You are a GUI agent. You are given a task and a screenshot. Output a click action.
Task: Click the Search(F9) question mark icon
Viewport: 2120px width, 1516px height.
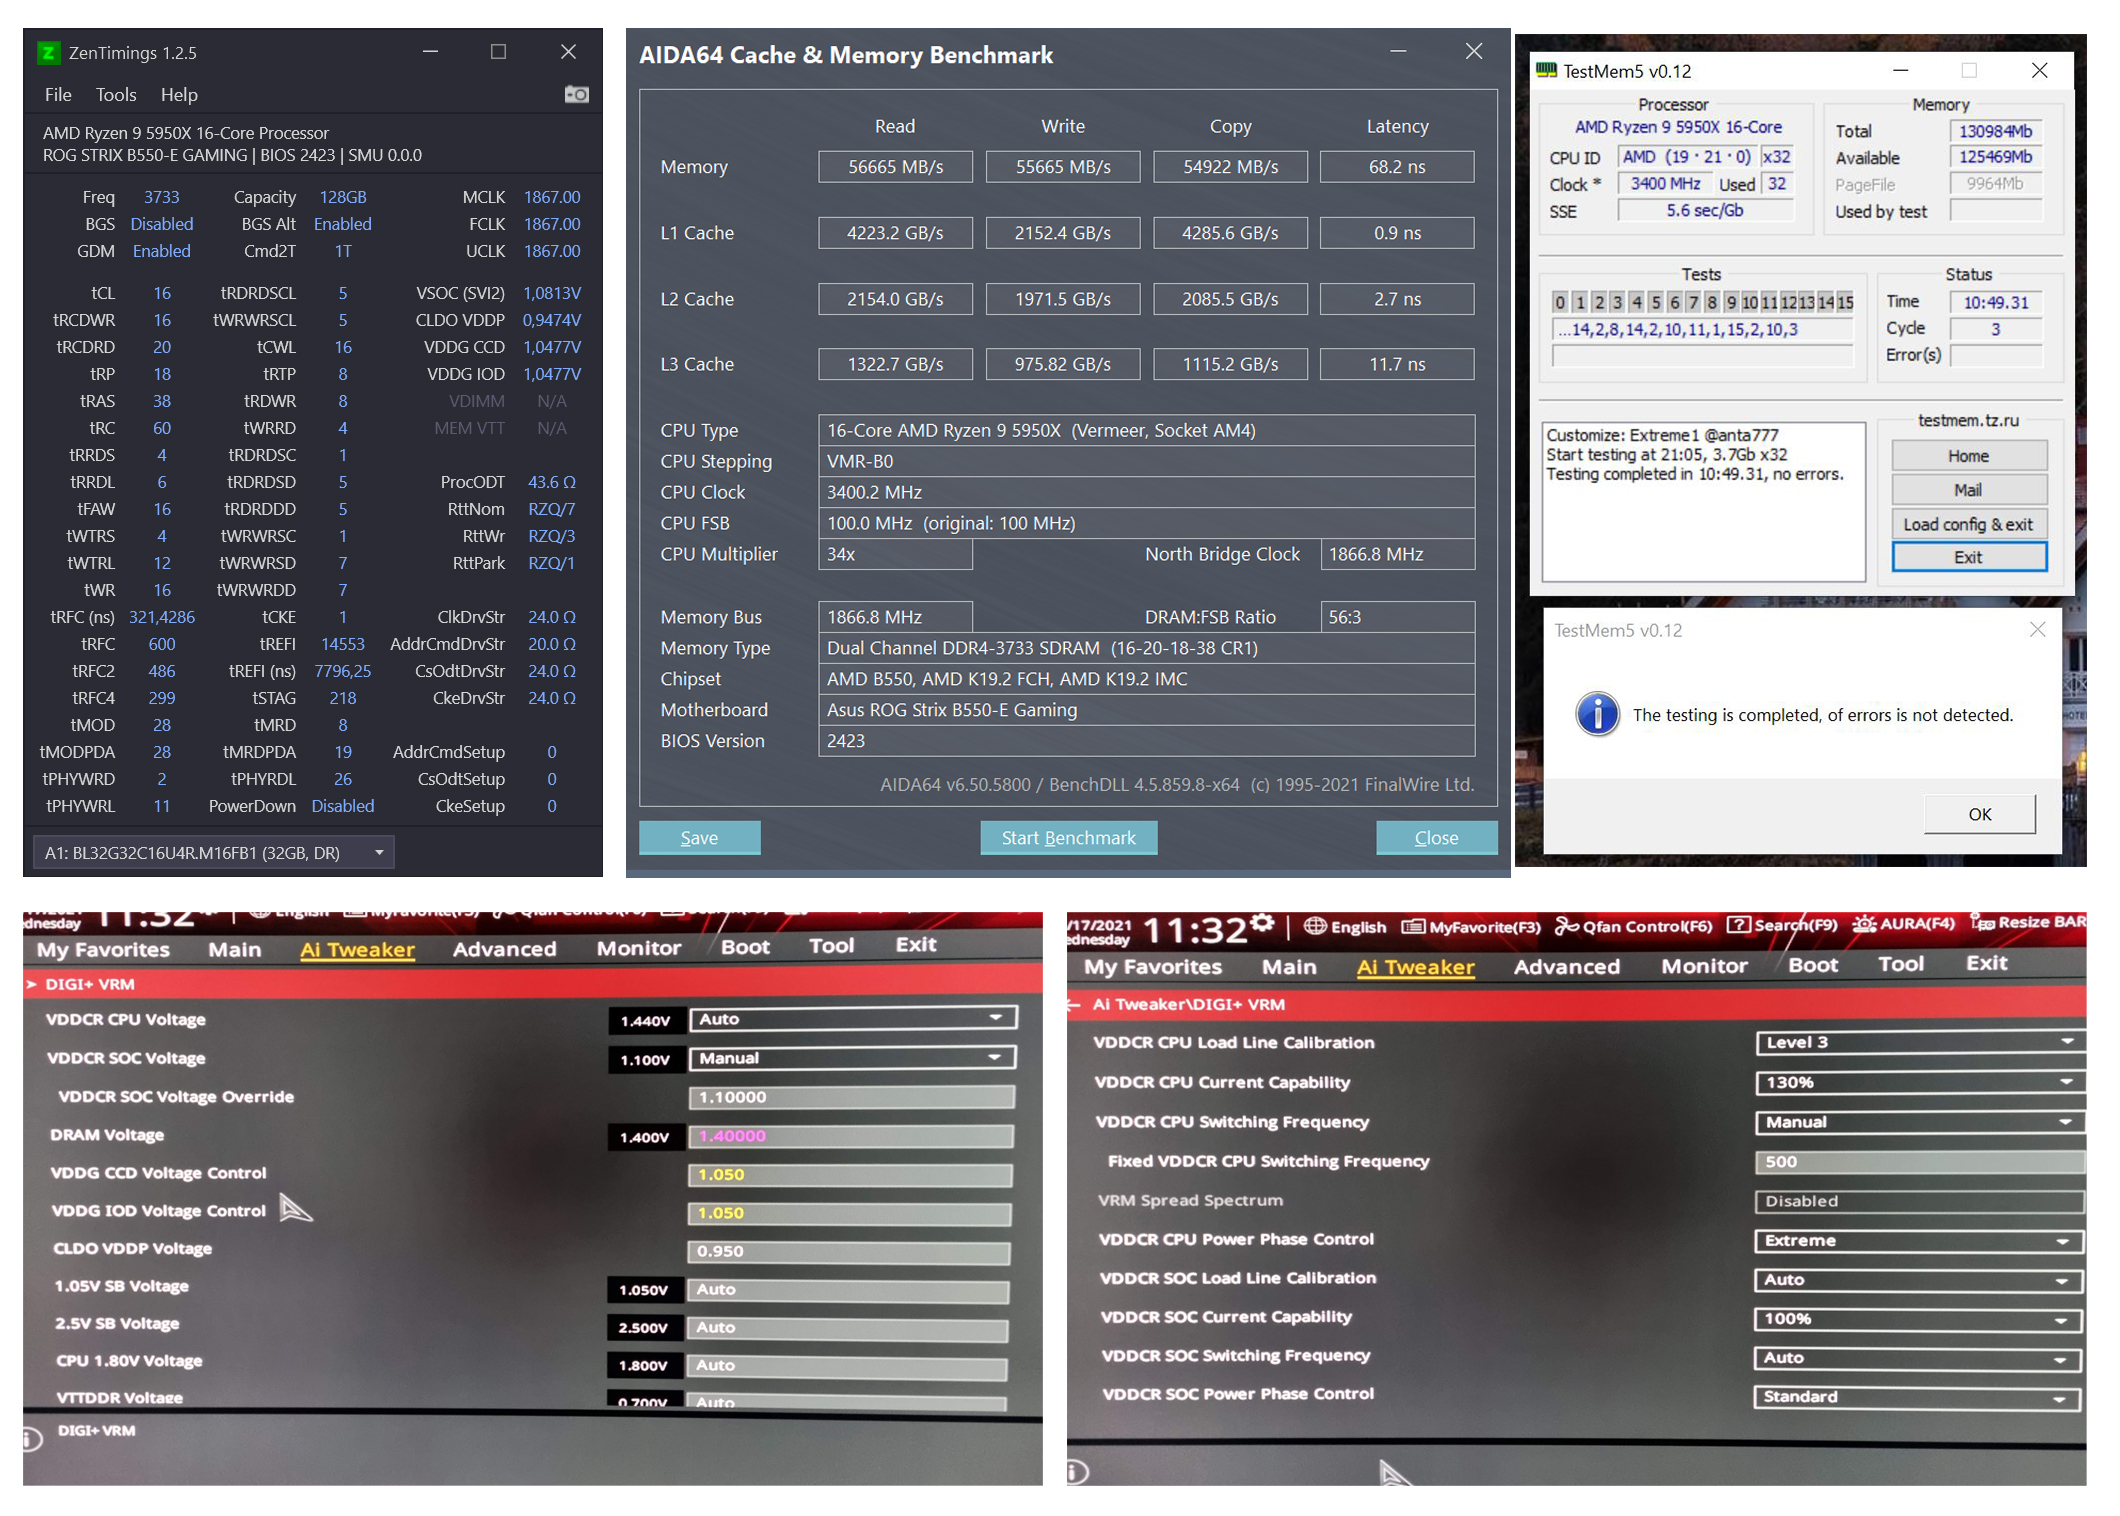[x=1738, y=925]
